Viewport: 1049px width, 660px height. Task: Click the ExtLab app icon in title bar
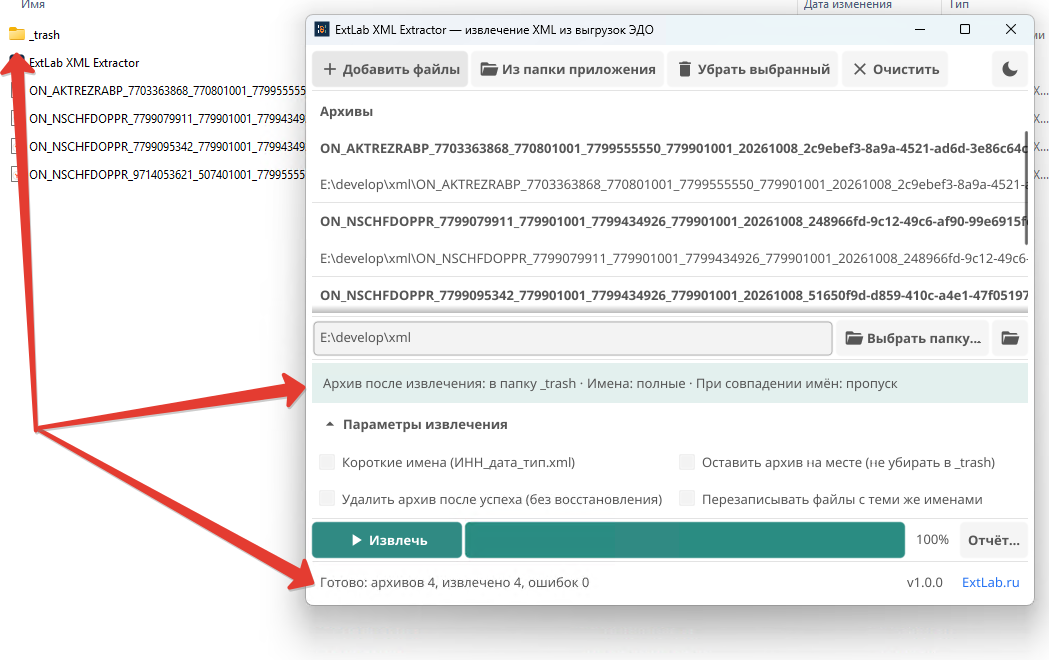pyautogui.click(x=322, y=29)
